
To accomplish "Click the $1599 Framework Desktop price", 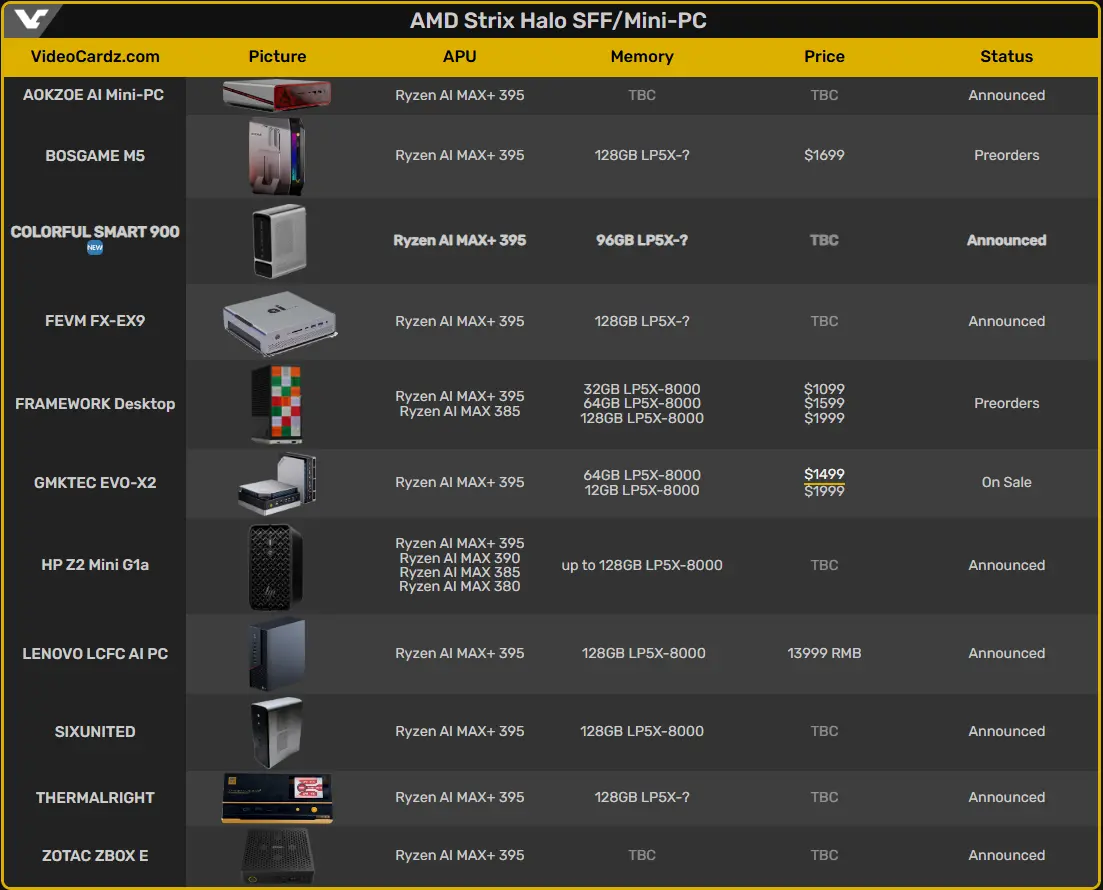I will pos(824,403).
